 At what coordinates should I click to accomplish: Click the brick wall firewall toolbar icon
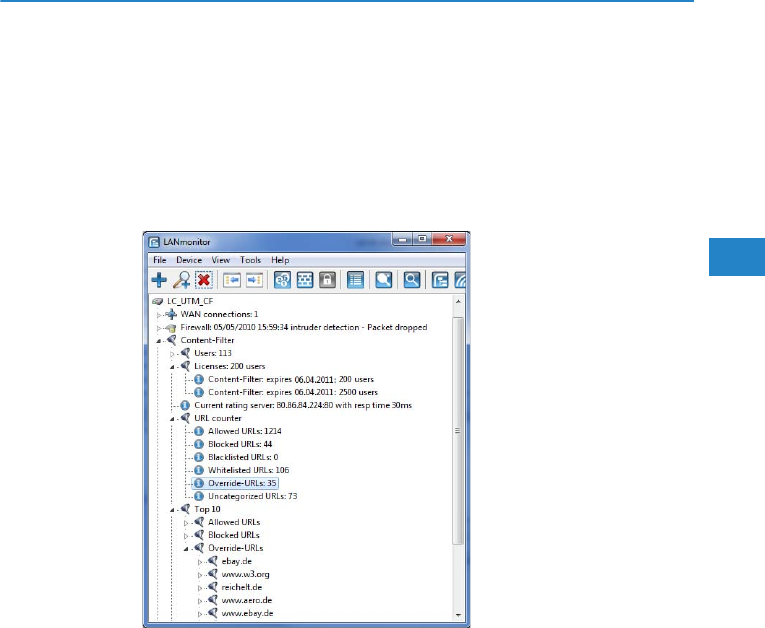pyautogui.click(x=305, y=280)
